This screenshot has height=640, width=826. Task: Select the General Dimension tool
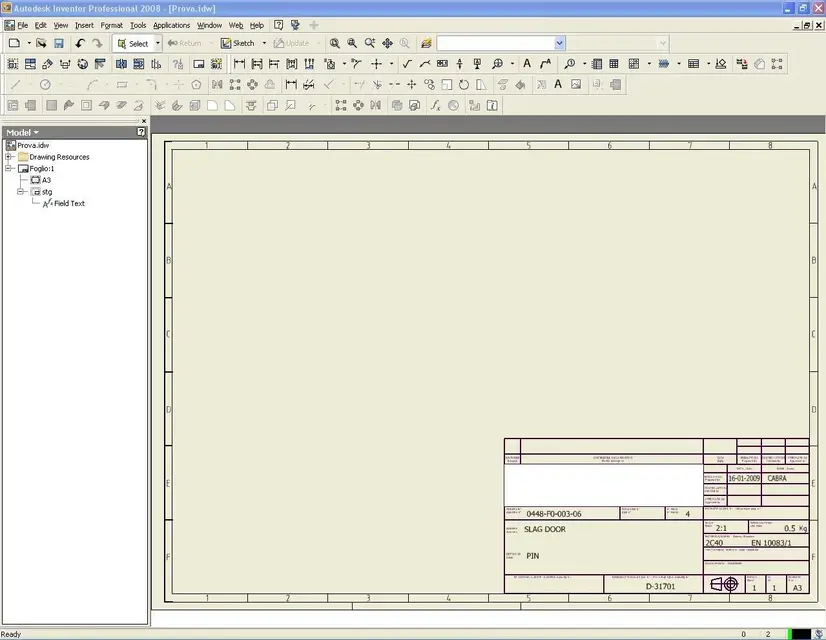click(x=239, y=64)
